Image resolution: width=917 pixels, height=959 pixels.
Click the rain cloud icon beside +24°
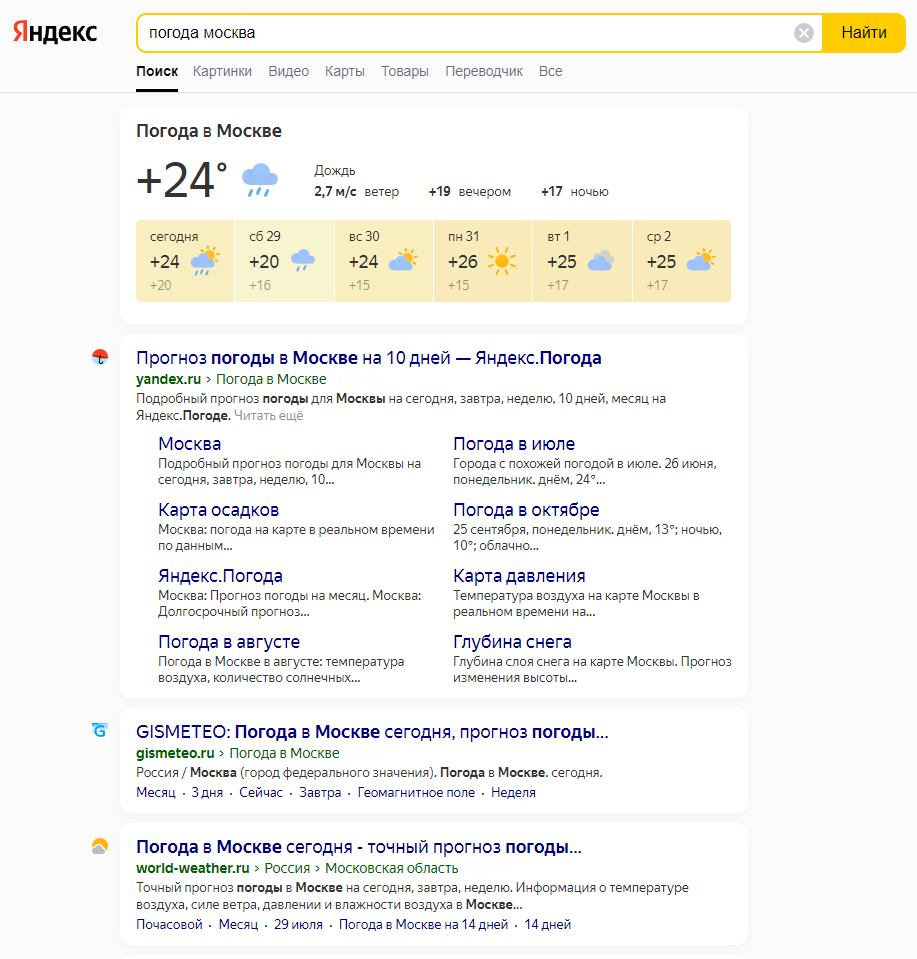pos(260,180)
